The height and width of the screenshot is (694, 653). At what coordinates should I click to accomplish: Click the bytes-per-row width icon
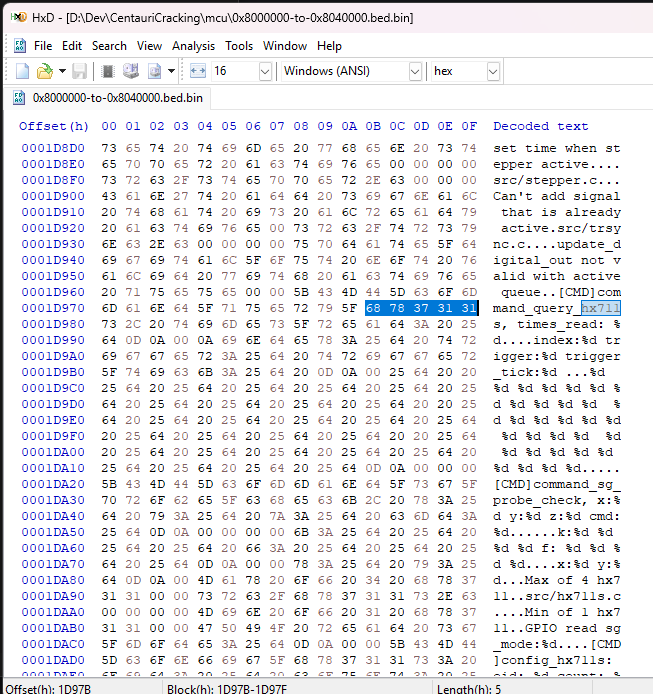[197, 71]
